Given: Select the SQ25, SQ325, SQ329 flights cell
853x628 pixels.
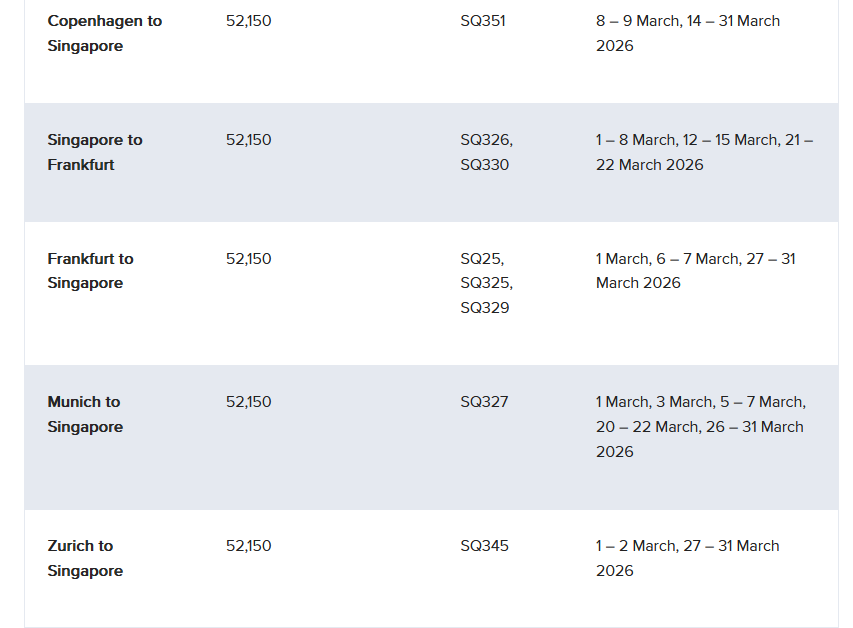Looking at the screenshot, I should [x=486, y=283].
